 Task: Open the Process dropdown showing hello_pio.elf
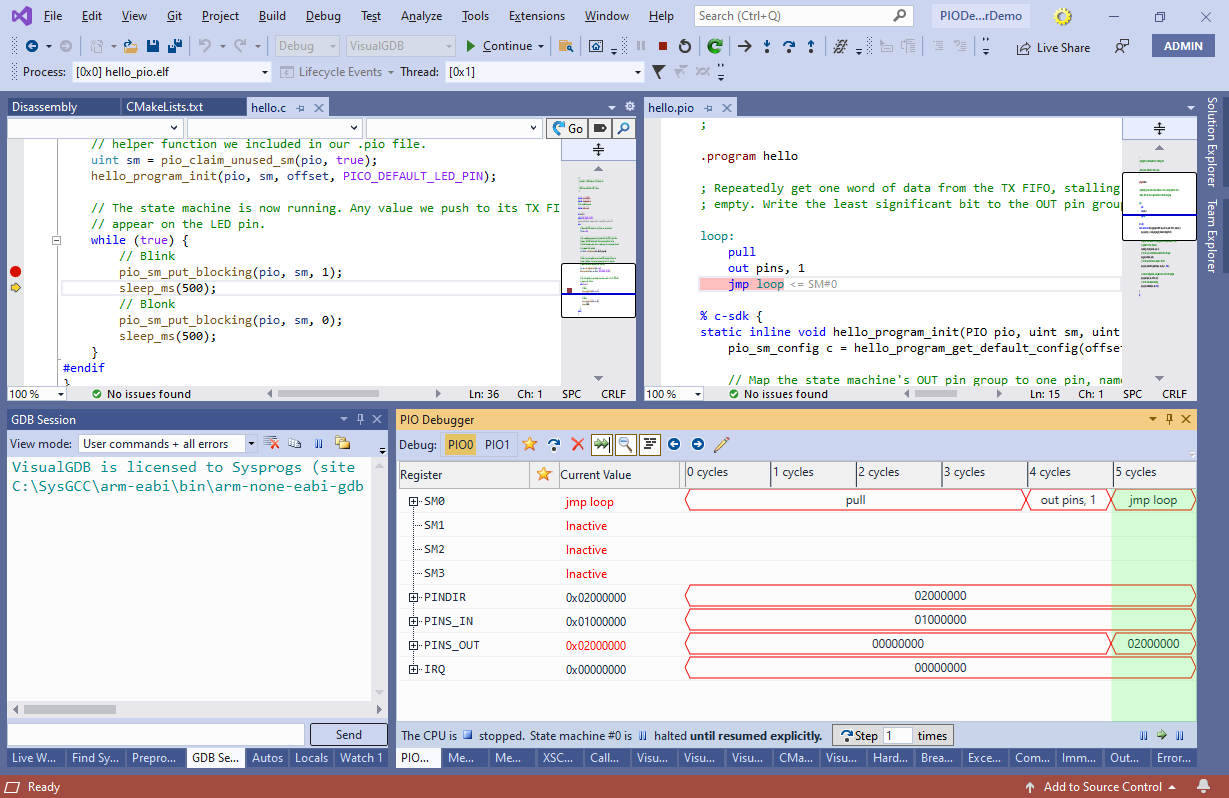[x=171, y=72]
